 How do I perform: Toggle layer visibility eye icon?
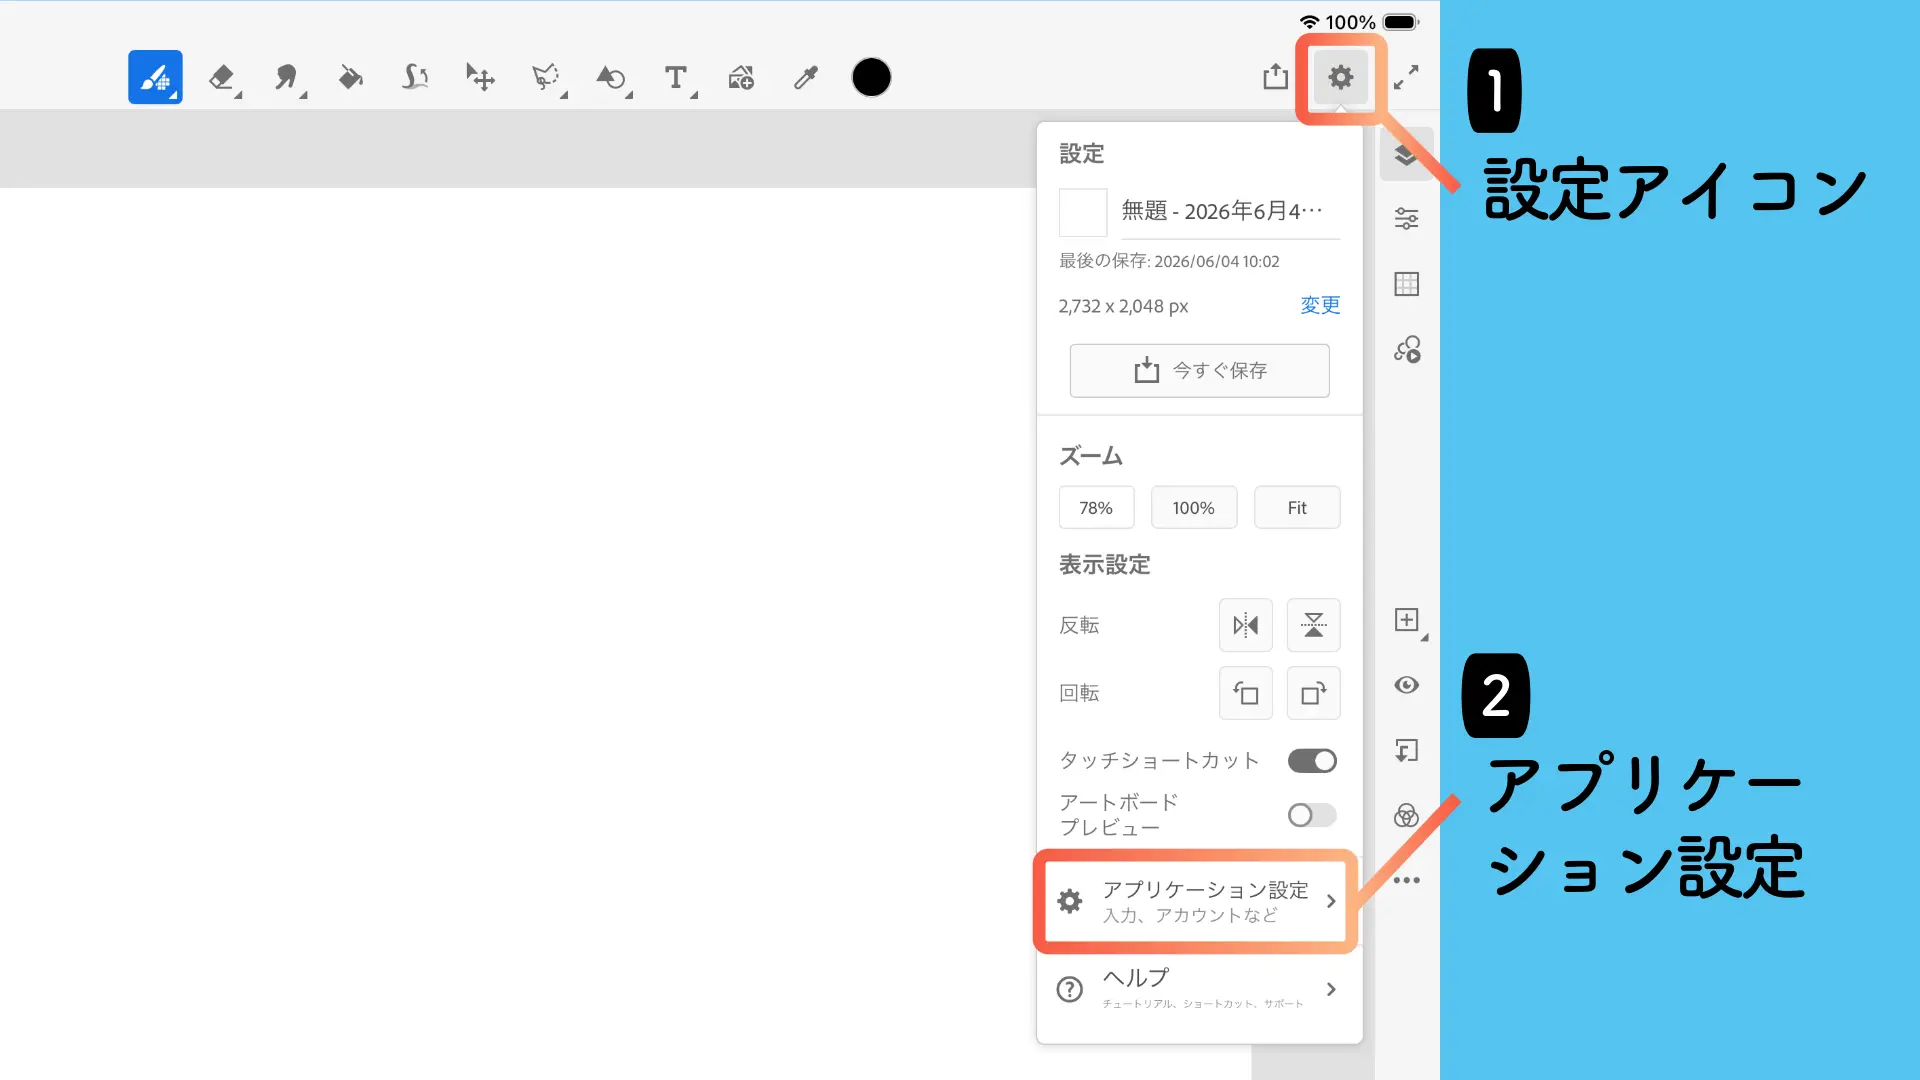click(x=1406, y=685)
